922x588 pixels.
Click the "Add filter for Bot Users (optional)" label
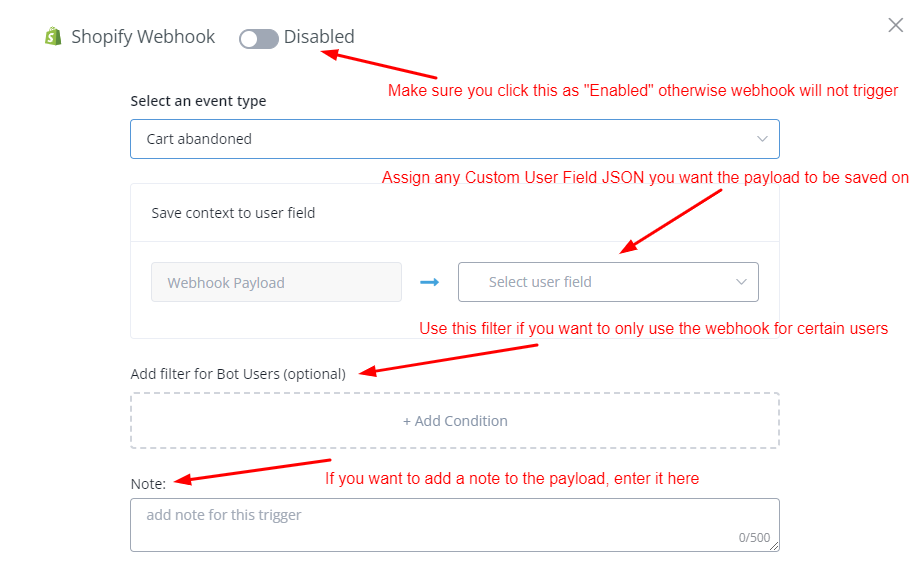[238, 374]
